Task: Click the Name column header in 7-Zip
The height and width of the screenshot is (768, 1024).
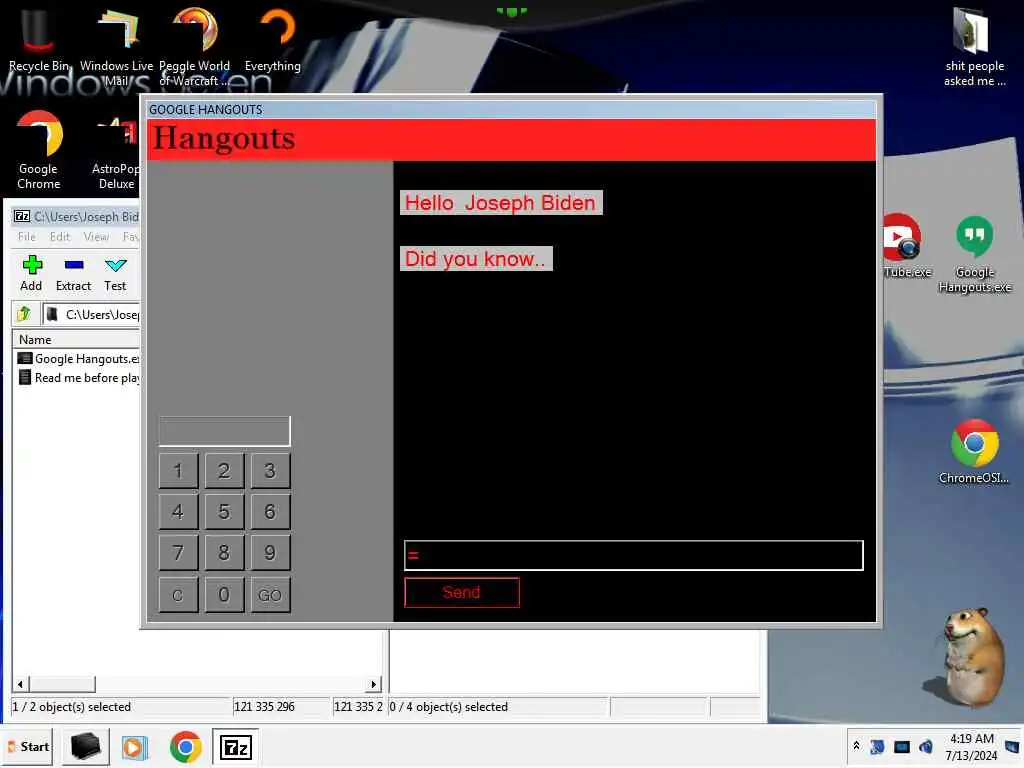Action: pyautogui.click(x=76, y=340)
